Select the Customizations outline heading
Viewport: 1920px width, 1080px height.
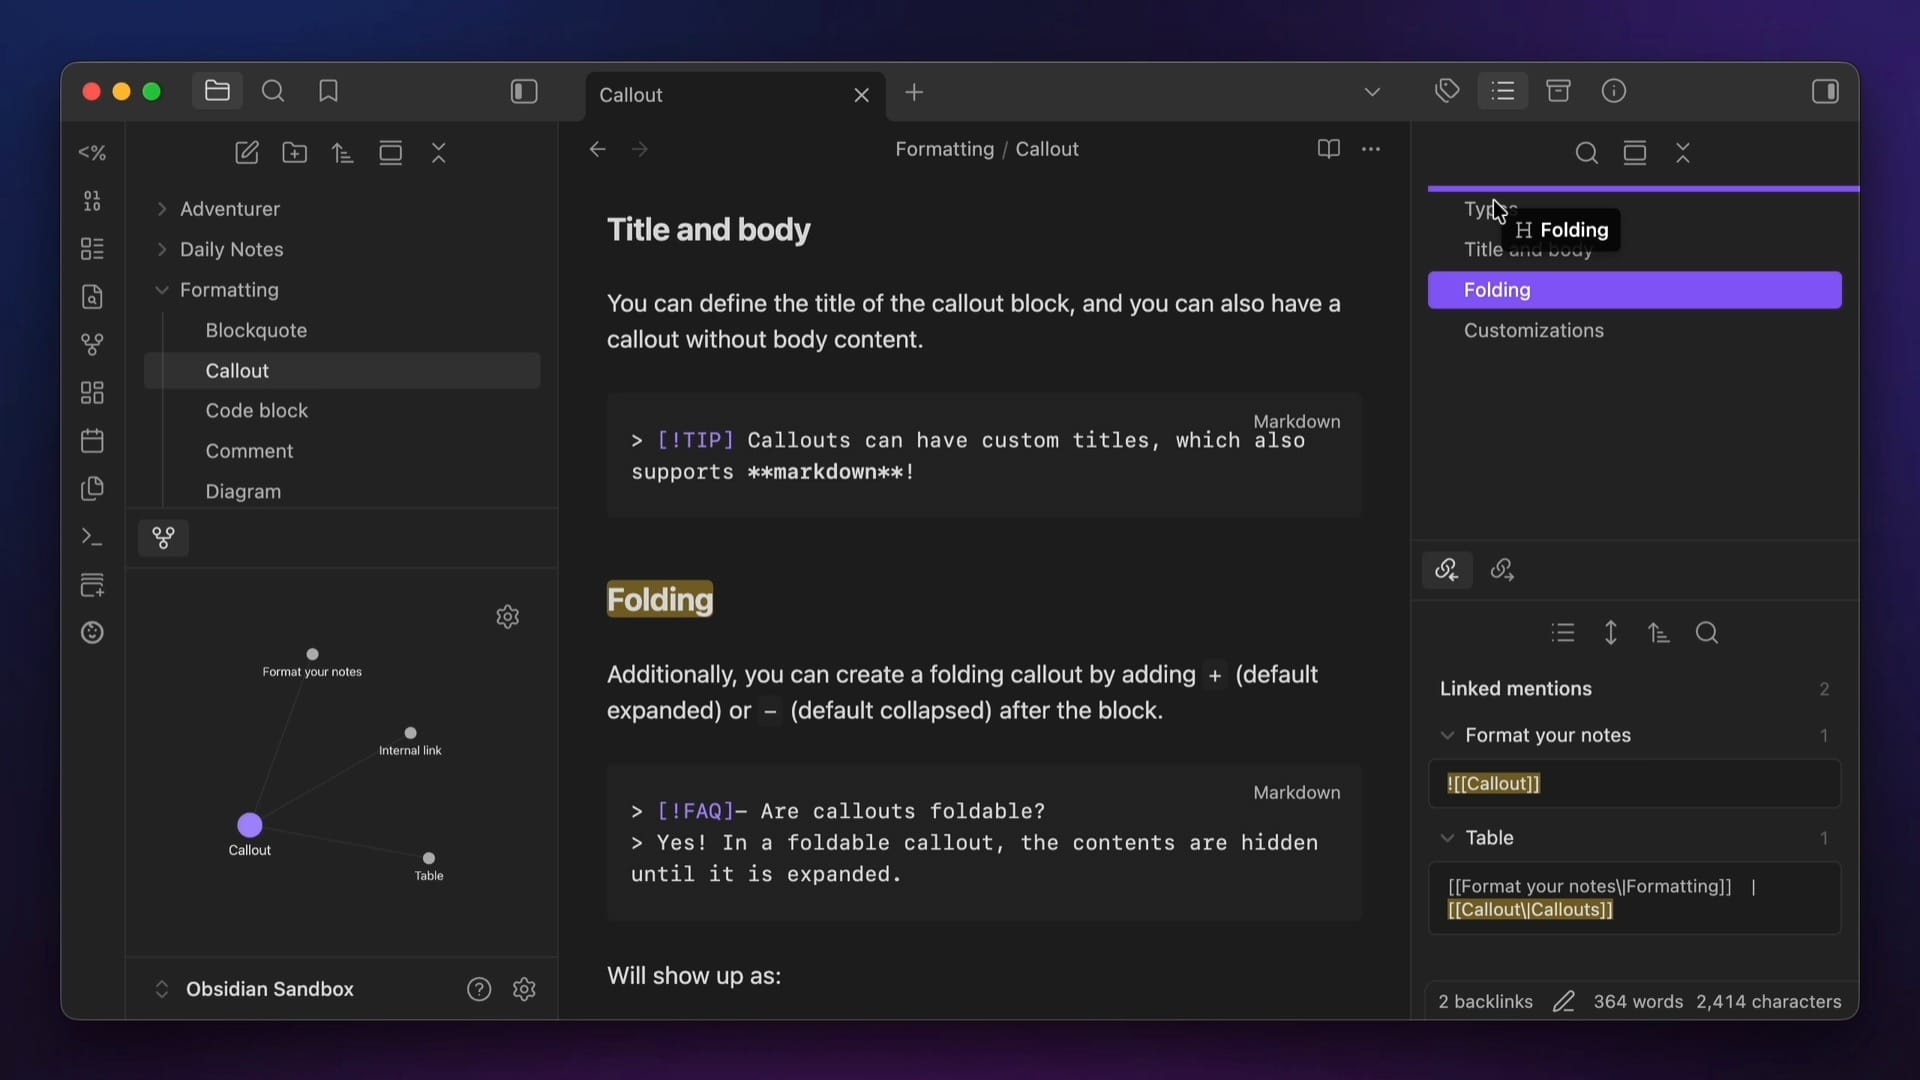[x=1533, y=330]
